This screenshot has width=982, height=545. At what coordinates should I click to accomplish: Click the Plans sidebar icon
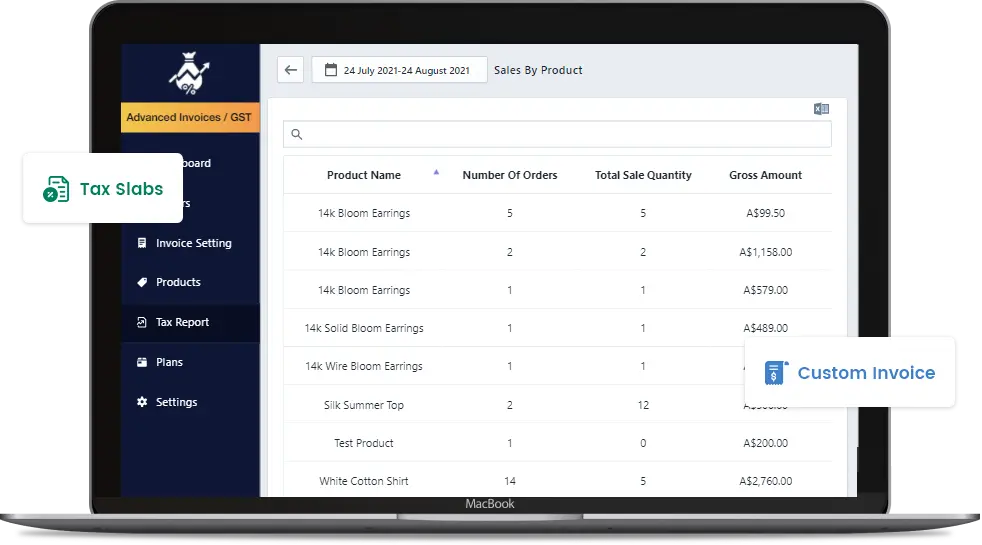click(141, 363)
